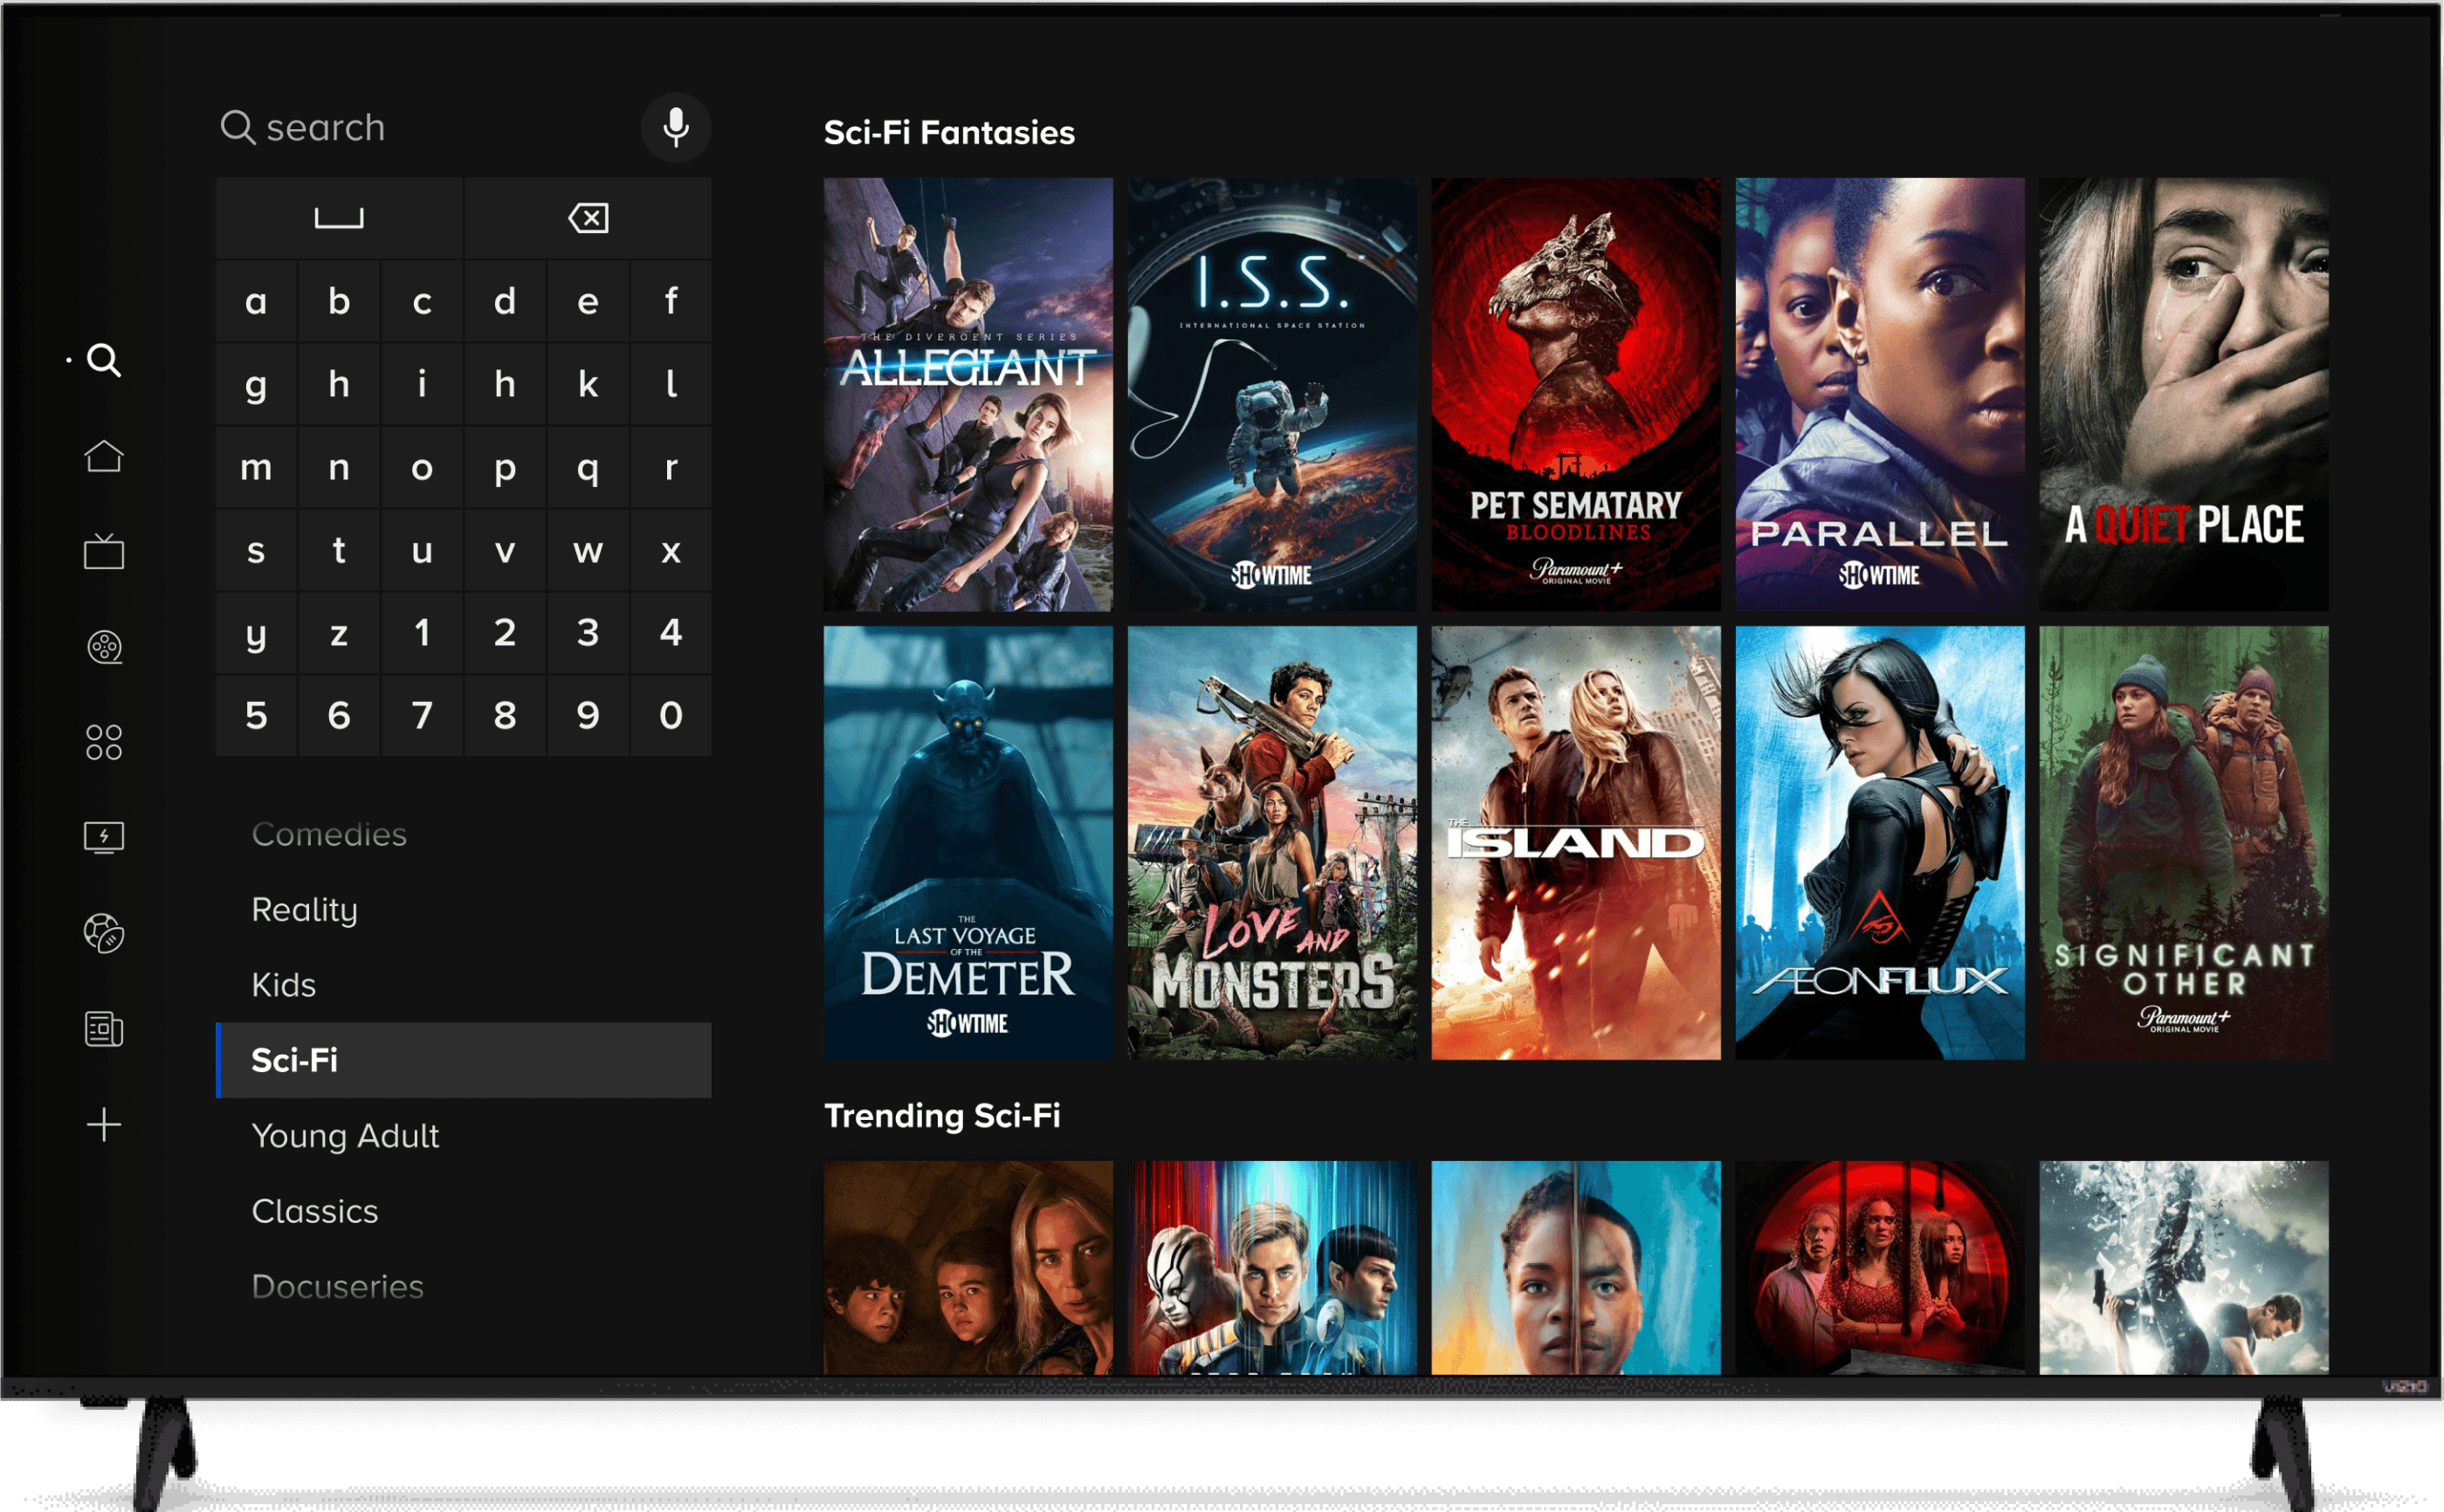This screenshot has width=2444, height=1512.
Task: Tap the number 1 key
Action: [422, 633]
